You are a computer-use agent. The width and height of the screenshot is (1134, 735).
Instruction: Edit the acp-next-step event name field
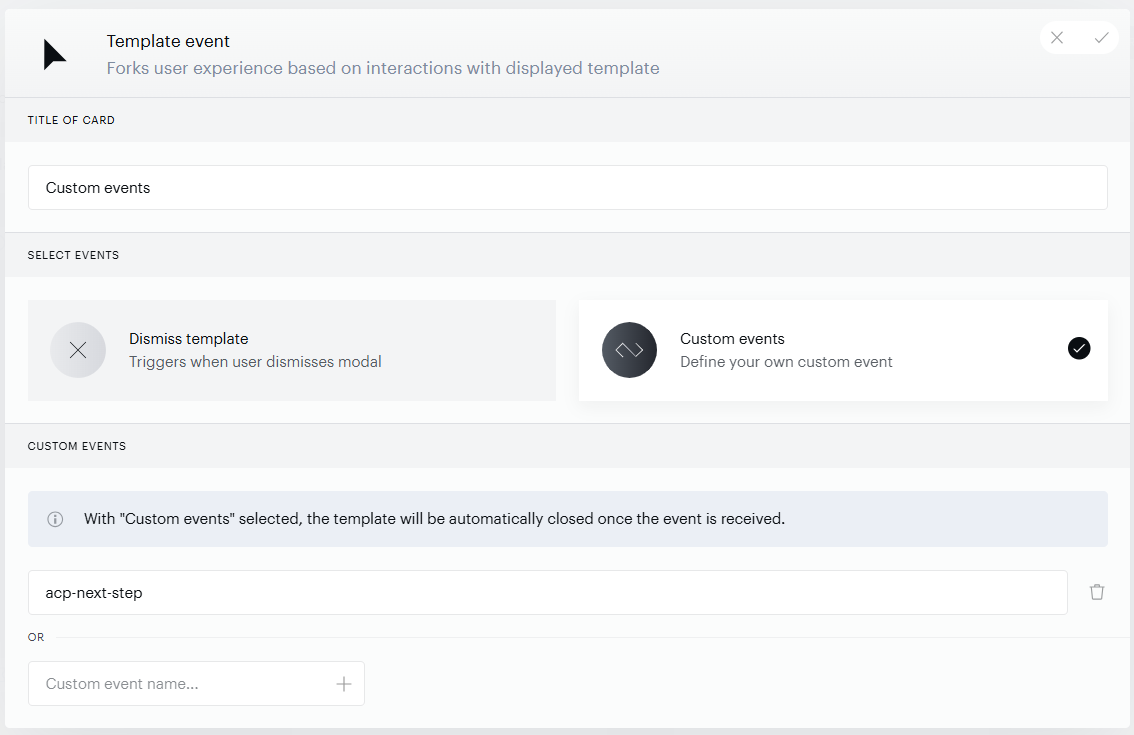pyautogui.click(x=547, y=592)
